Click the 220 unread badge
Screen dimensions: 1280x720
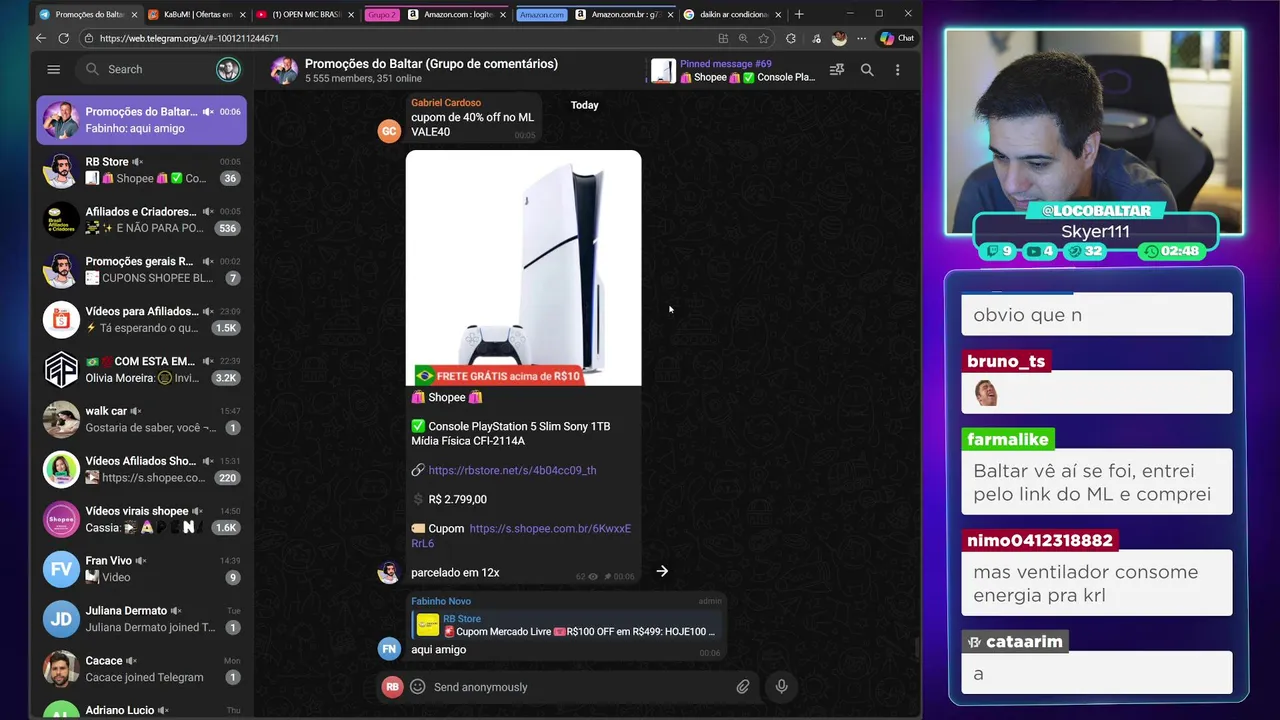click(227, 478)
